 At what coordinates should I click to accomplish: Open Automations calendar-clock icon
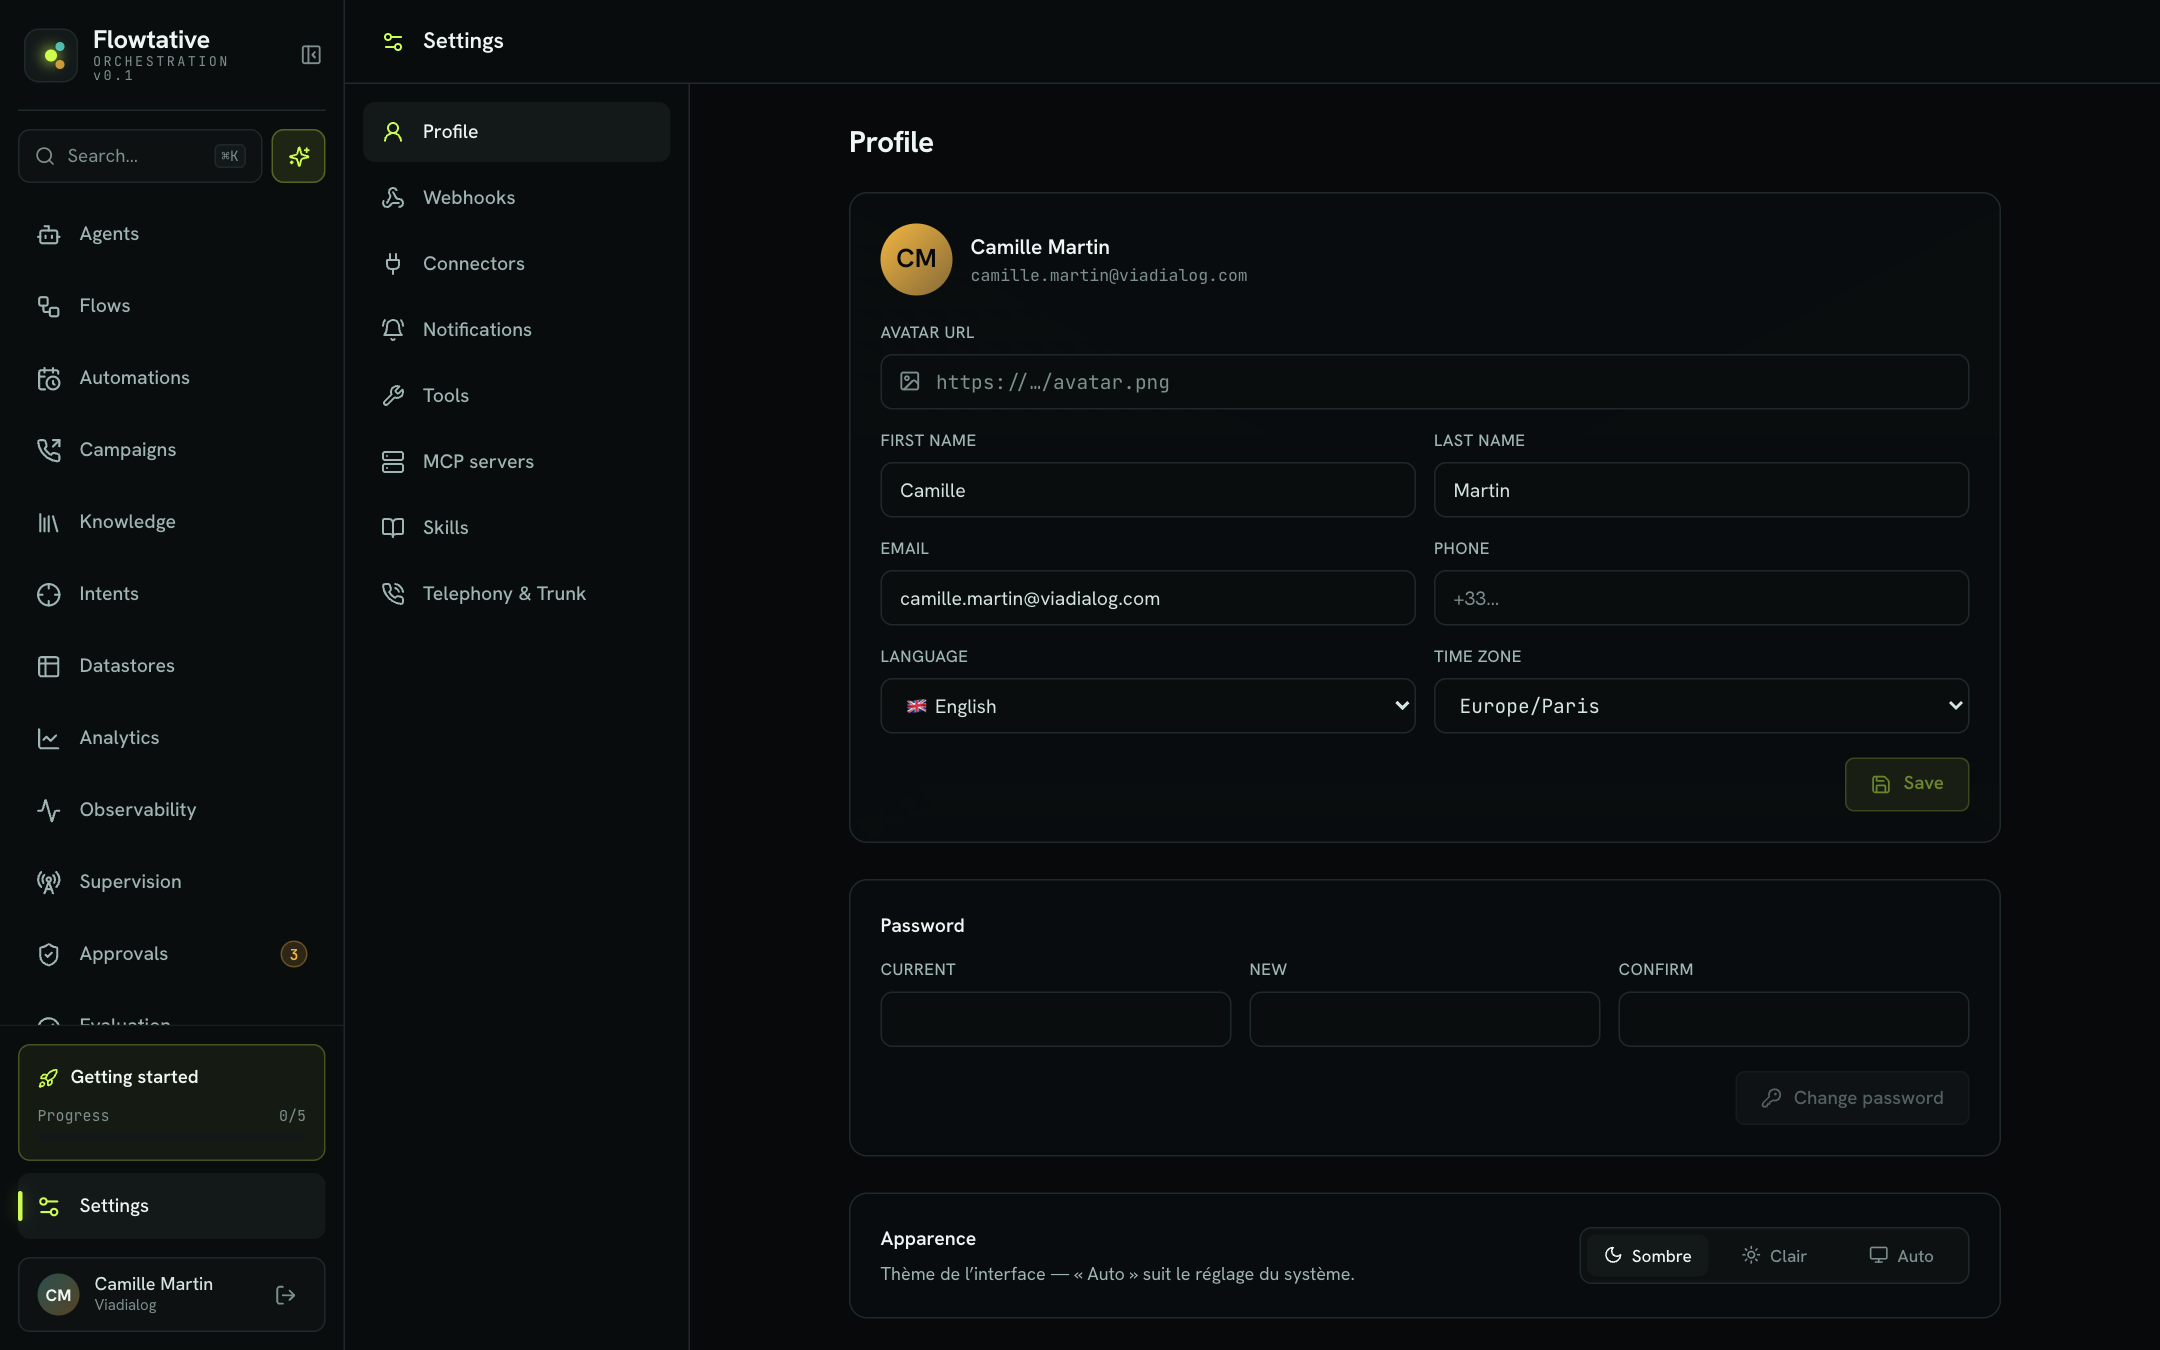point(49,378)
